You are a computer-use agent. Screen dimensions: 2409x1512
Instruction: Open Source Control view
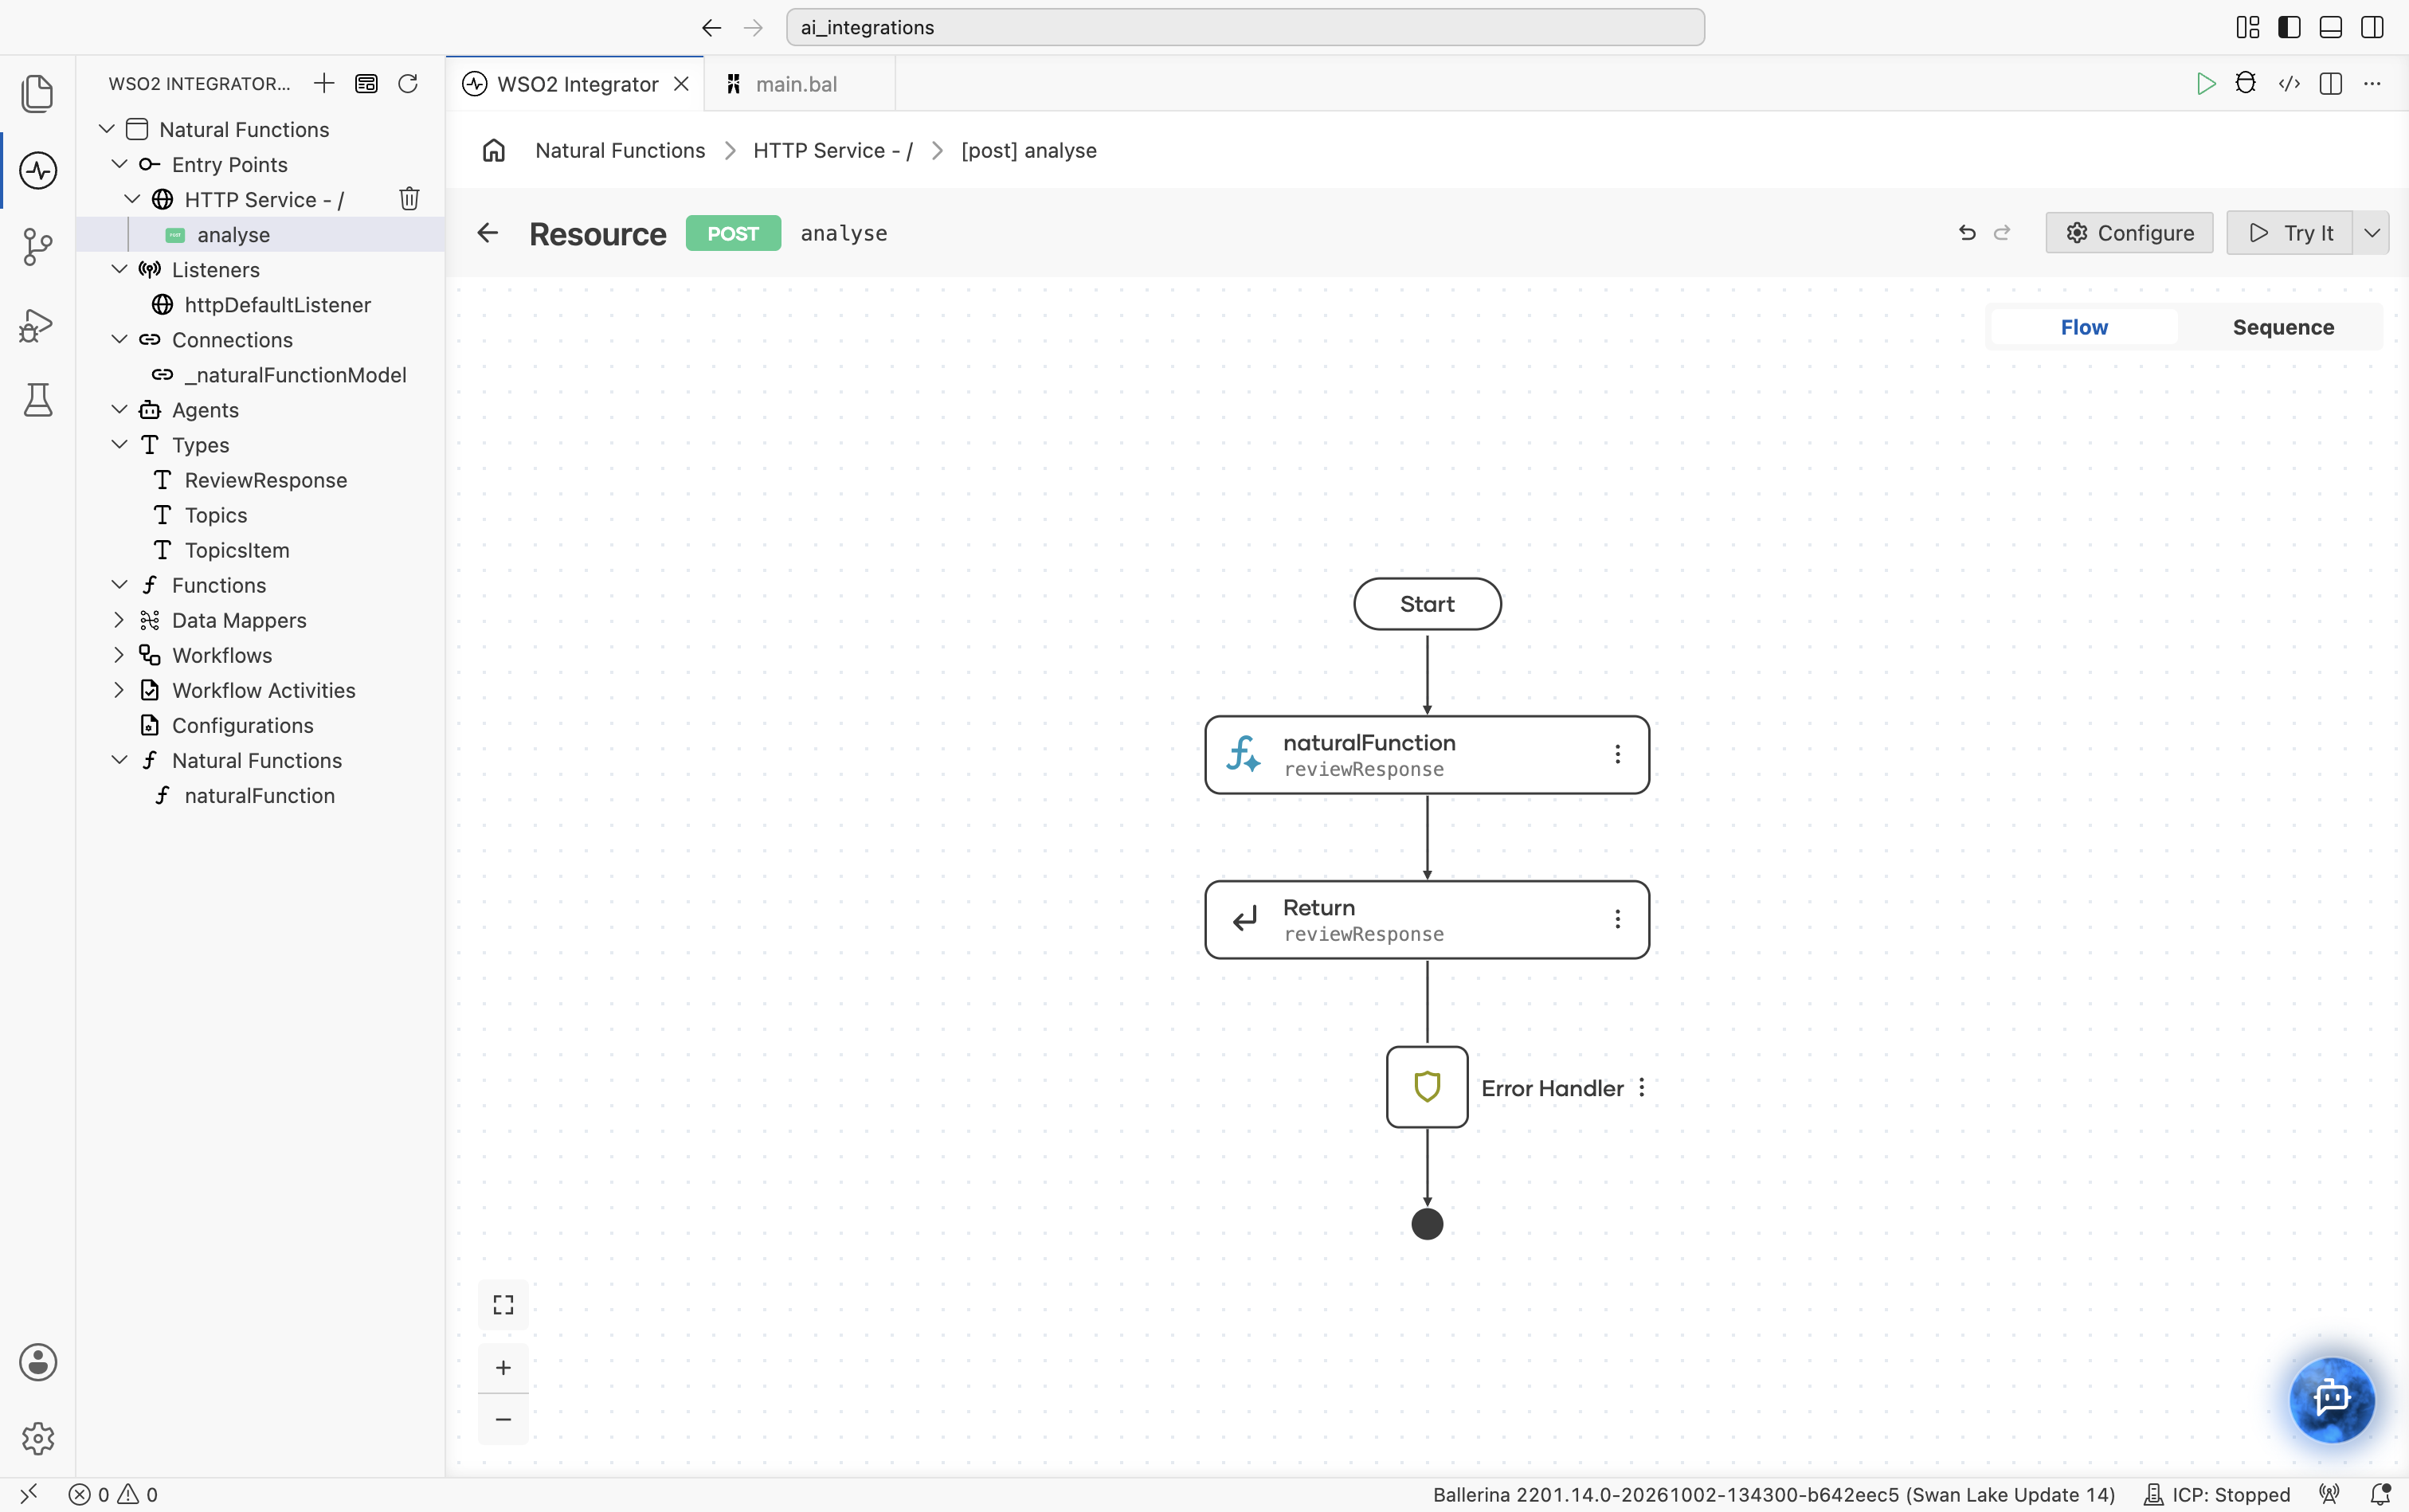(37, 246)
